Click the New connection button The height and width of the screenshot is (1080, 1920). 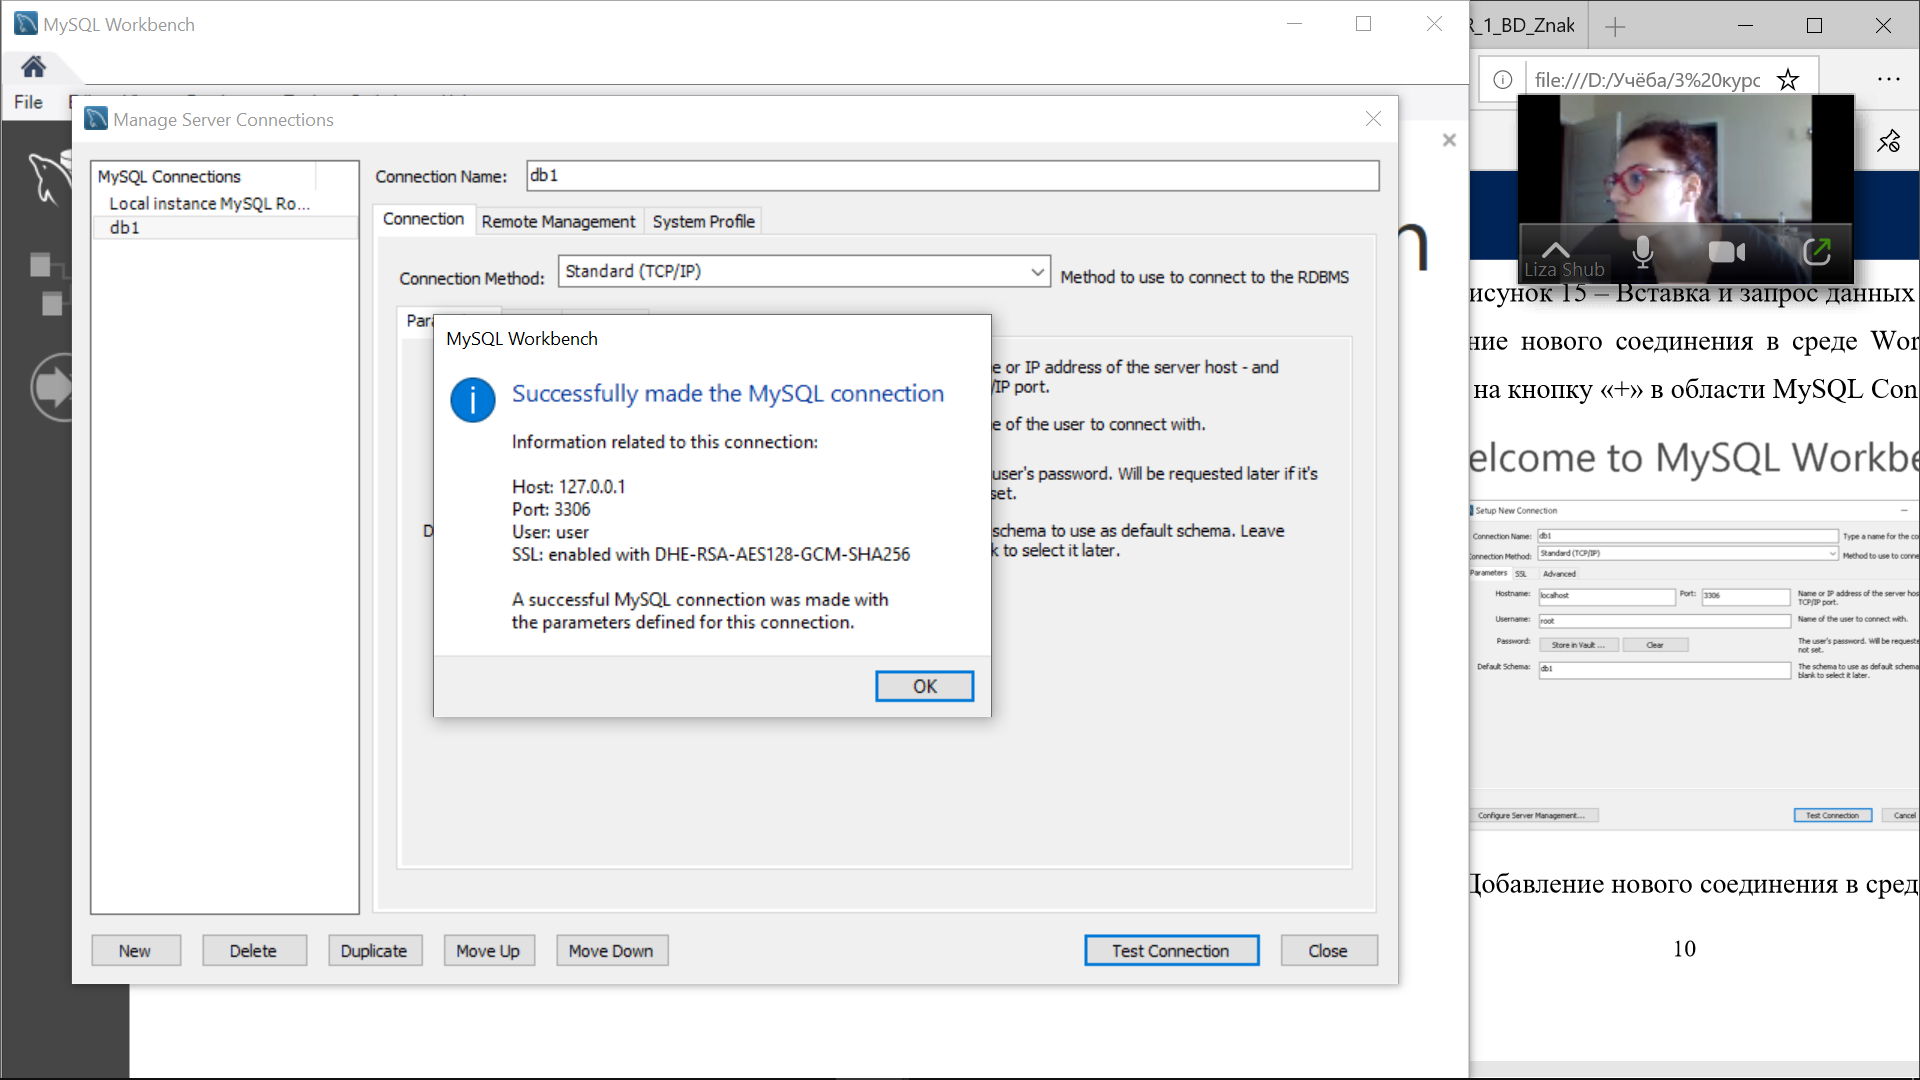point(136,950)
